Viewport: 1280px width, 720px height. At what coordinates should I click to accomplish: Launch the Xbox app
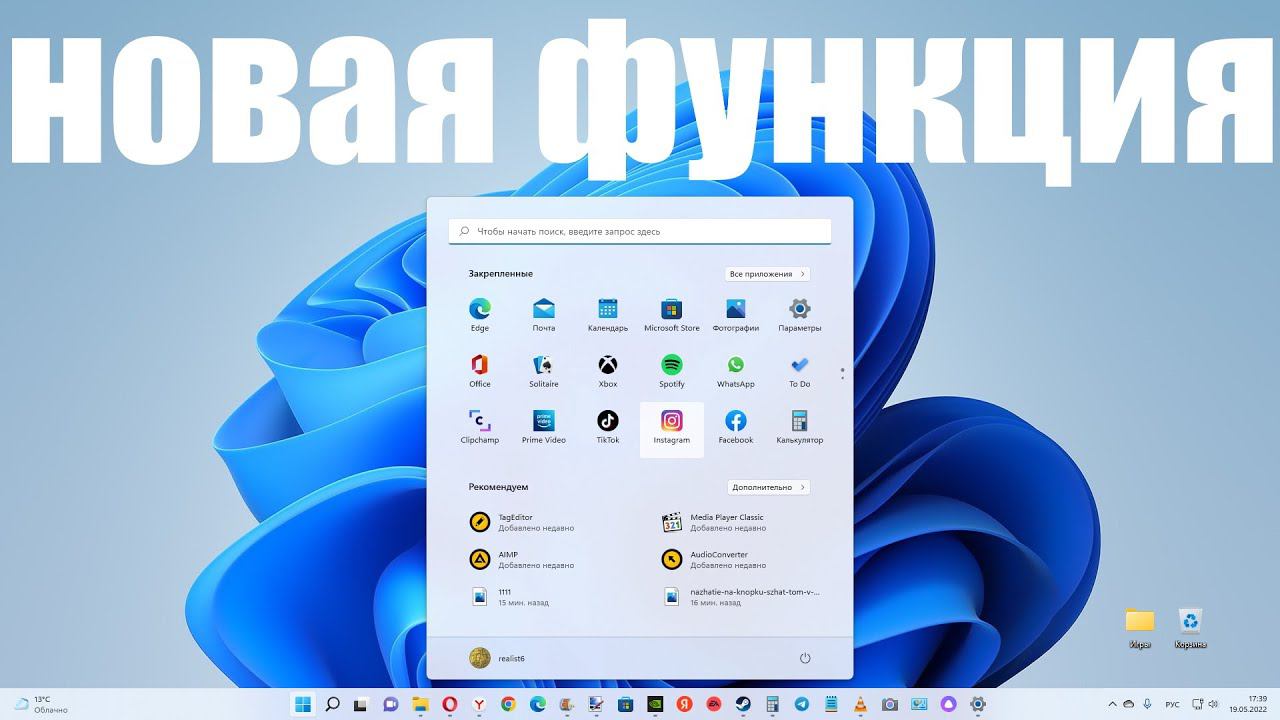point(608,371)
